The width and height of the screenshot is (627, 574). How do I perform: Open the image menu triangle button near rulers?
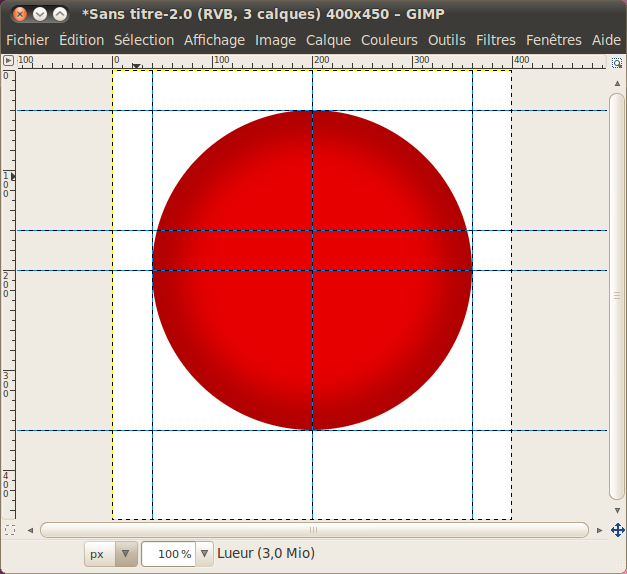8,61
